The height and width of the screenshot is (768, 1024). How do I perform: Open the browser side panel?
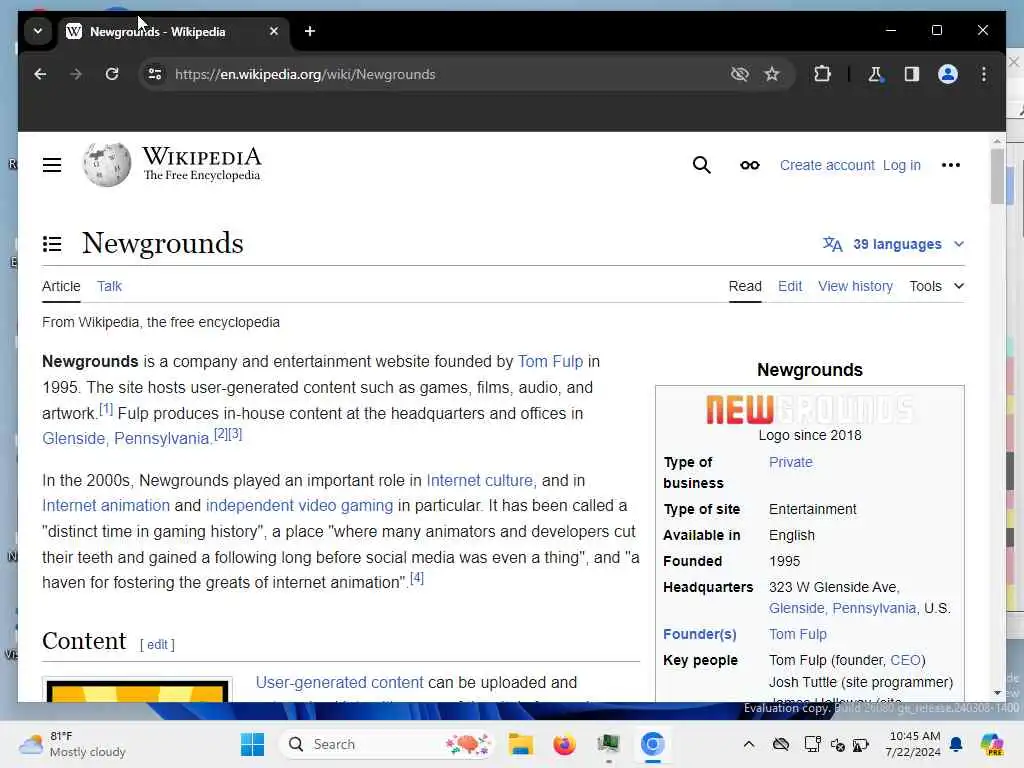(912, 74)
